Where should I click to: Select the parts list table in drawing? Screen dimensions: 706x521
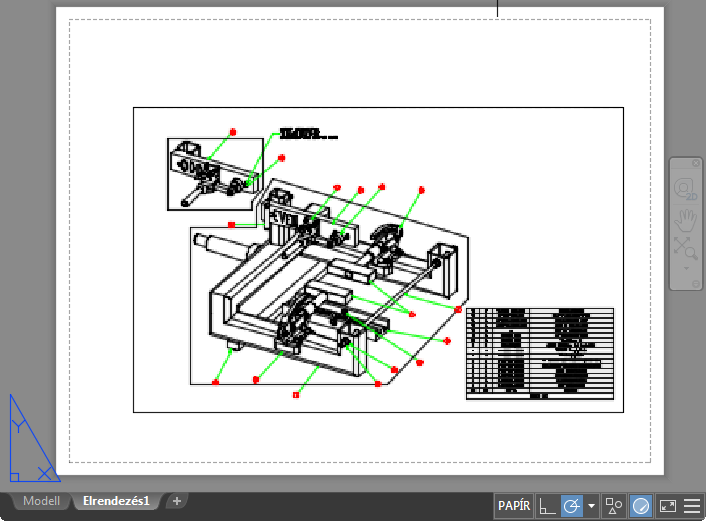pos(540,353)
